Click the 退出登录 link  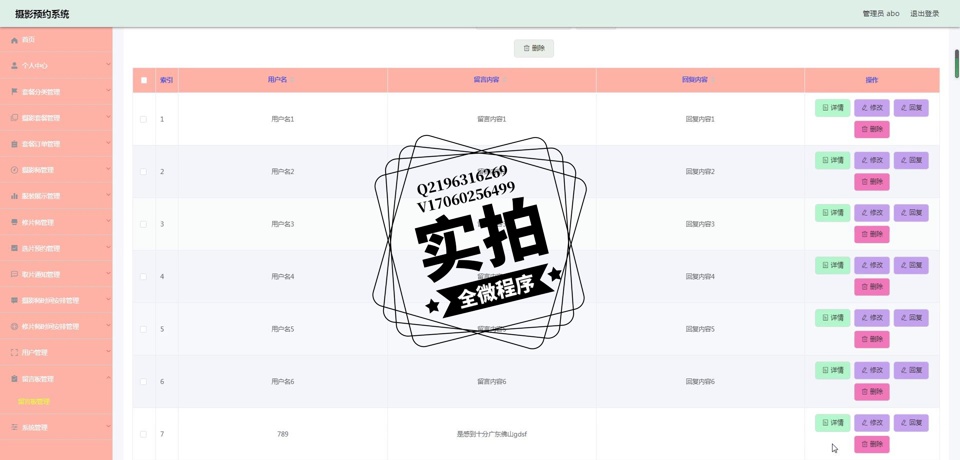coord(924,14)
